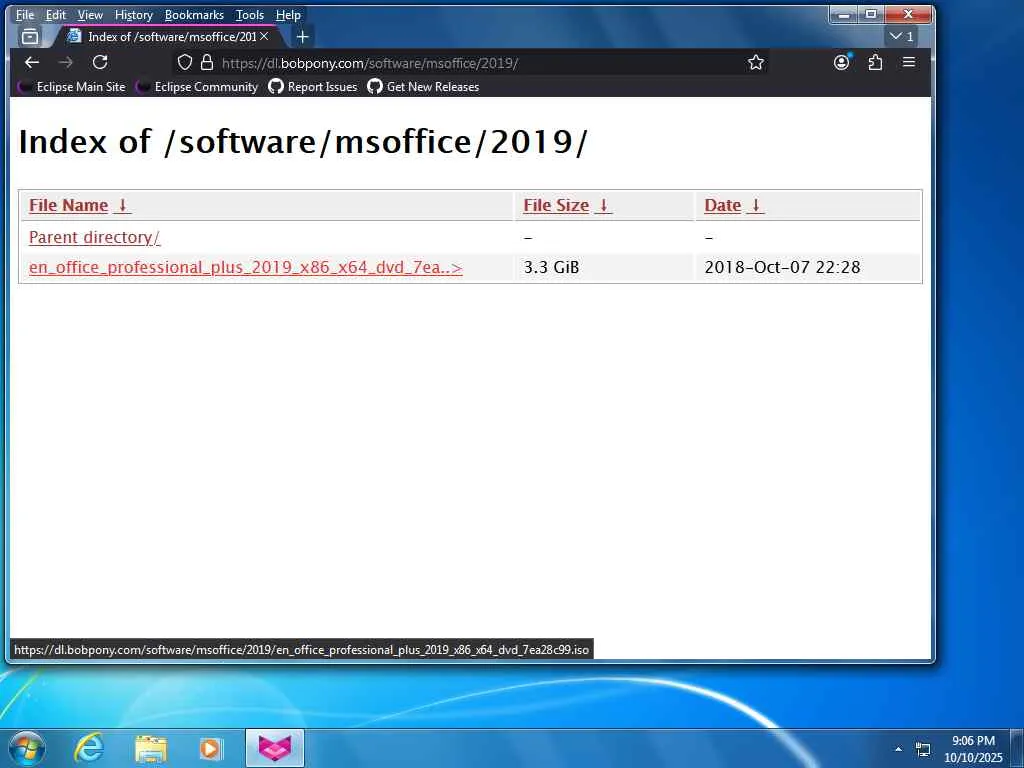
Task: Show hidden system tray icons
Action: [x=898, y=749]
